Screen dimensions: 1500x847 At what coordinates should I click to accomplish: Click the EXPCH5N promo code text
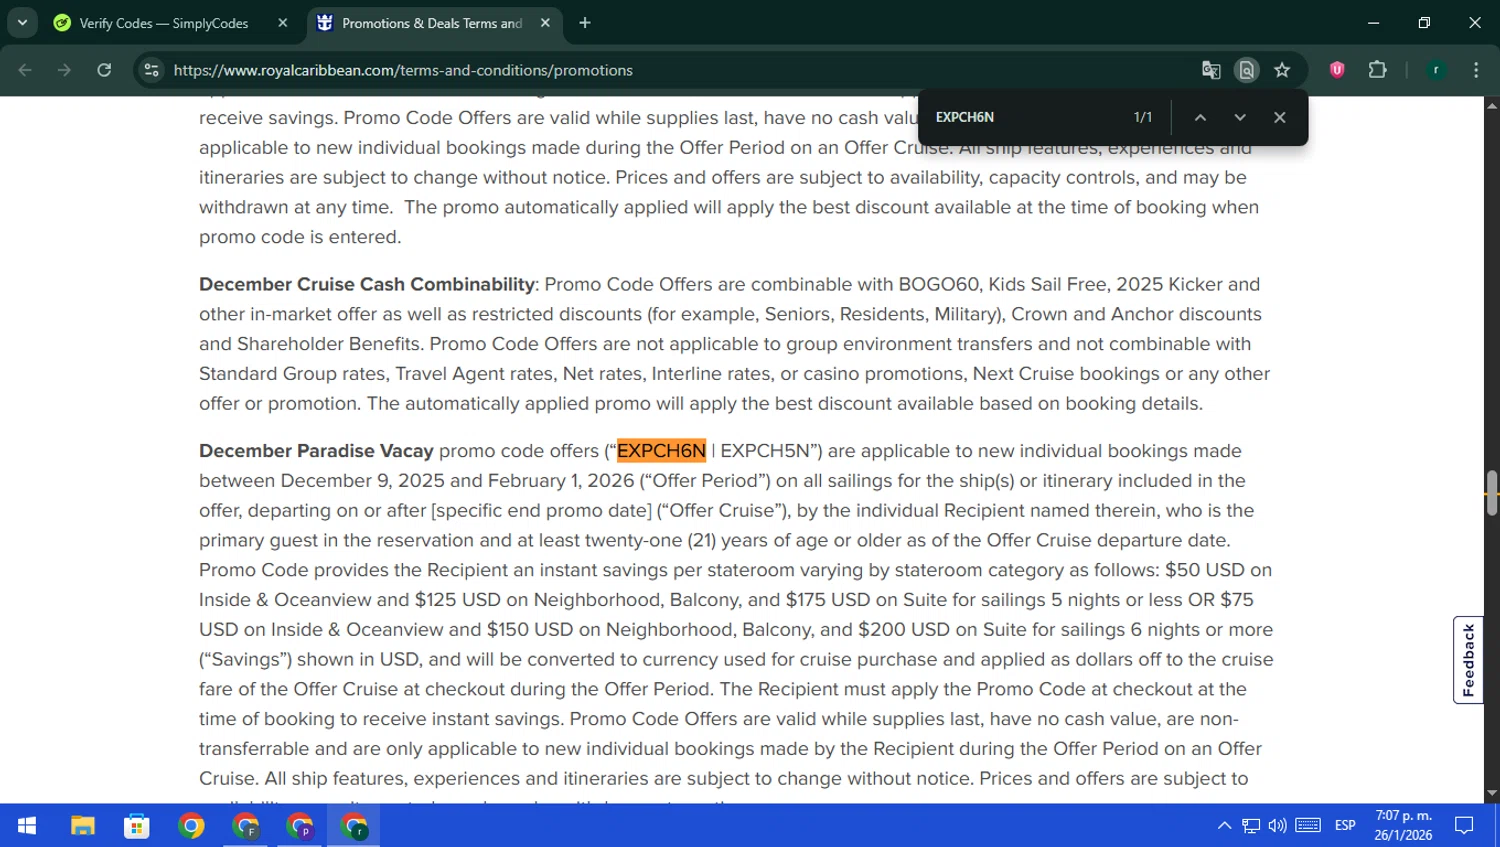(765, 451)
